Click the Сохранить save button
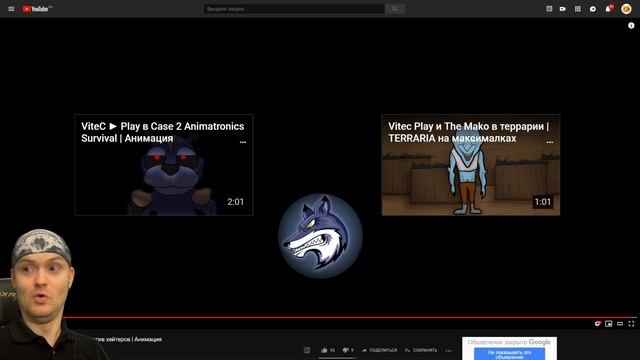The image size is (640, 360). click(421, 350)
